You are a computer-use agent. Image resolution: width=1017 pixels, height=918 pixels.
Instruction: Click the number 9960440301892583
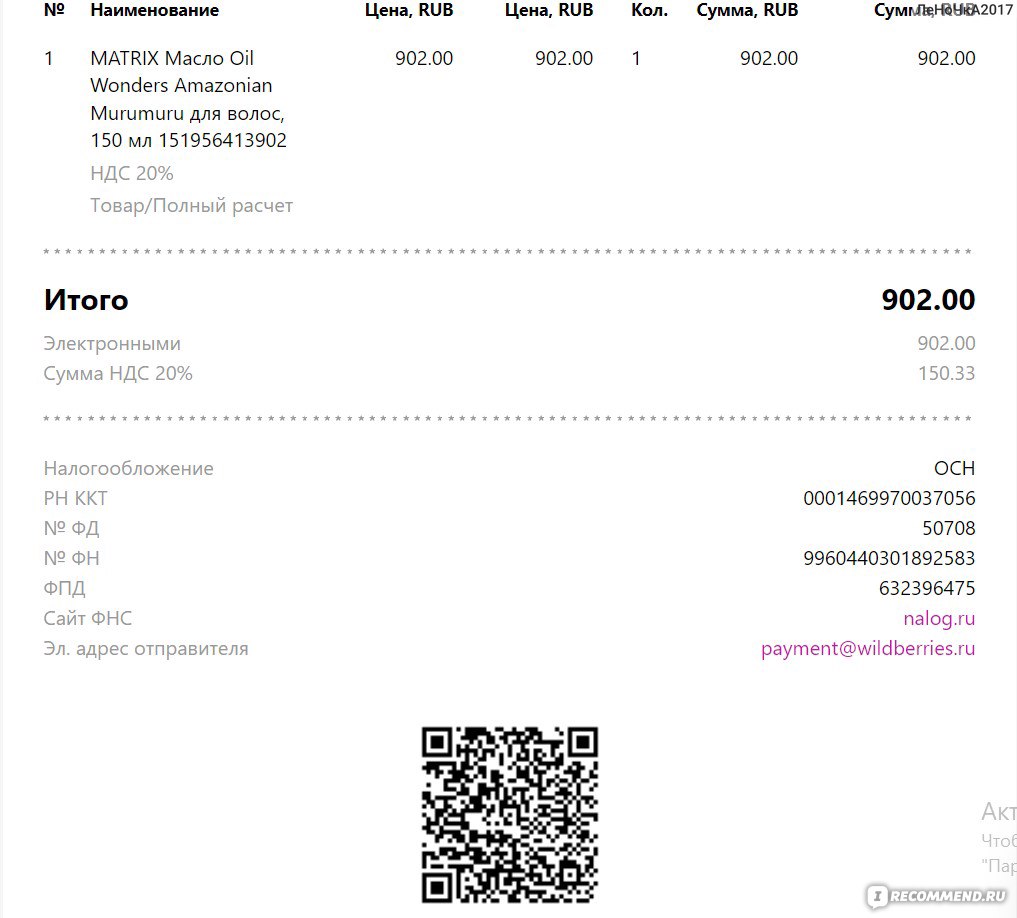pos(889,558)
